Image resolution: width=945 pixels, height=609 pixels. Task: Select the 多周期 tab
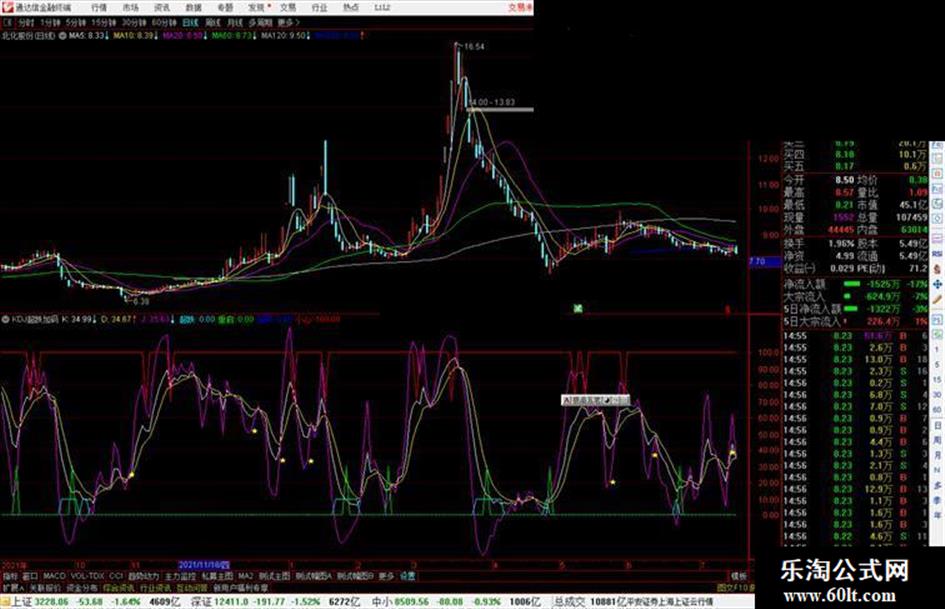260,22
